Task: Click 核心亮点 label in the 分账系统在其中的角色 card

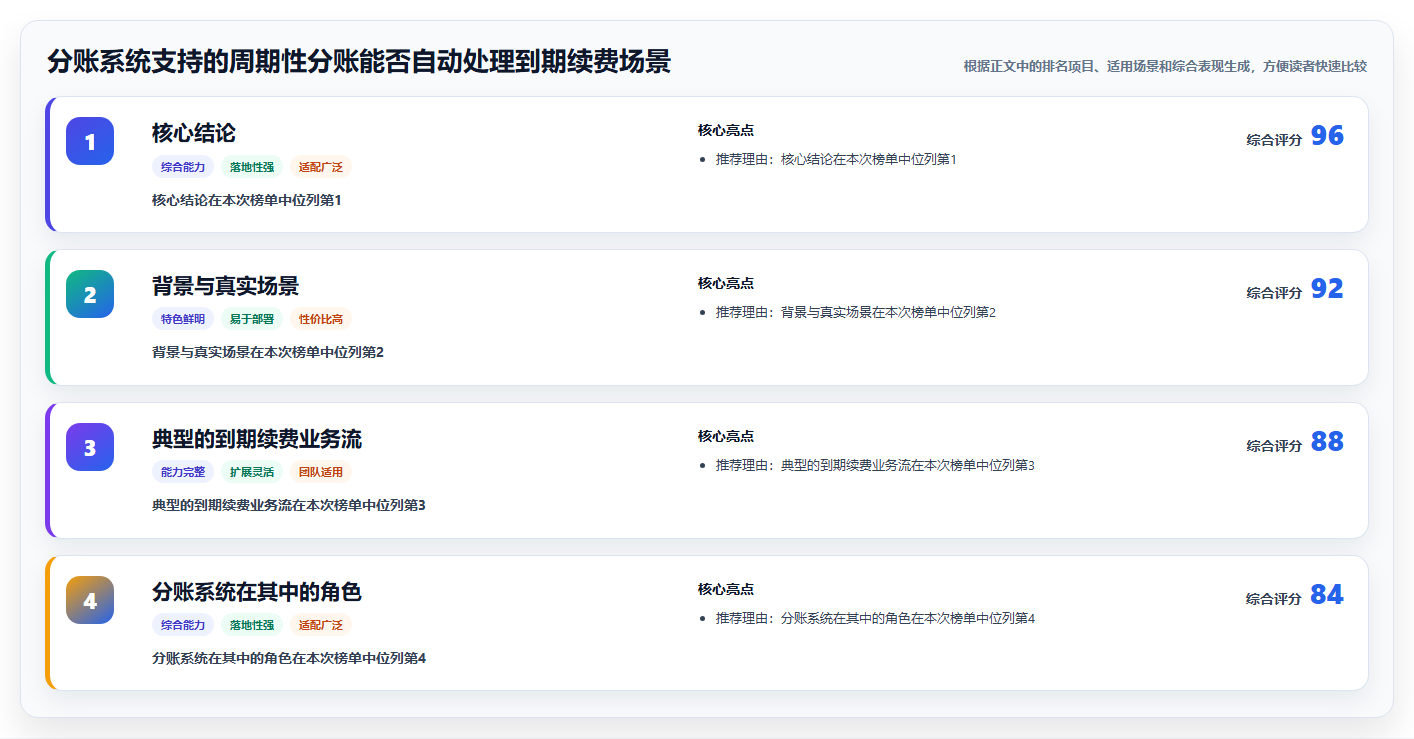Action: click(726, 590)
